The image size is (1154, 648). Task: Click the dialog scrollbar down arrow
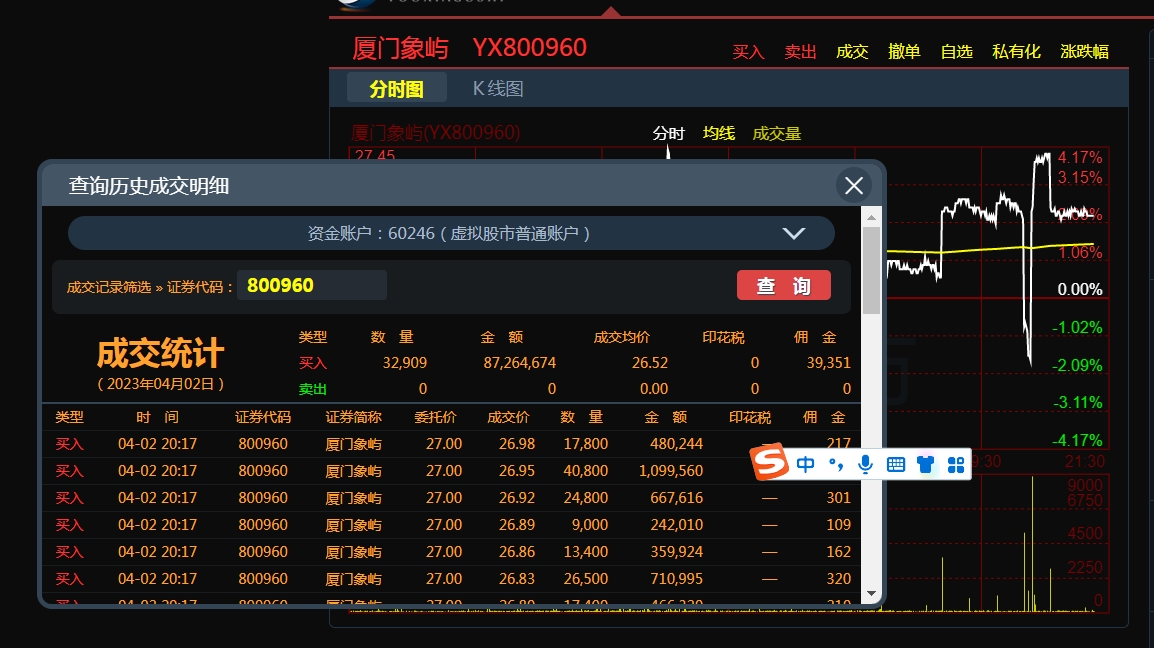point(871,594)
